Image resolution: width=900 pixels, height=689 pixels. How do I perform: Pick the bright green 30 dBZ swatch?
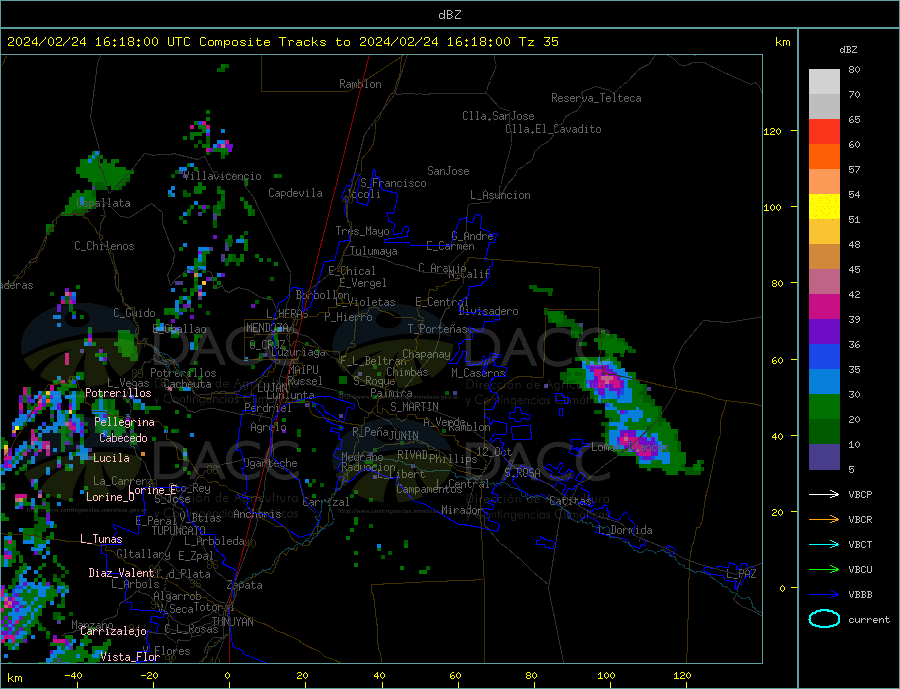[x=824, y=407]
